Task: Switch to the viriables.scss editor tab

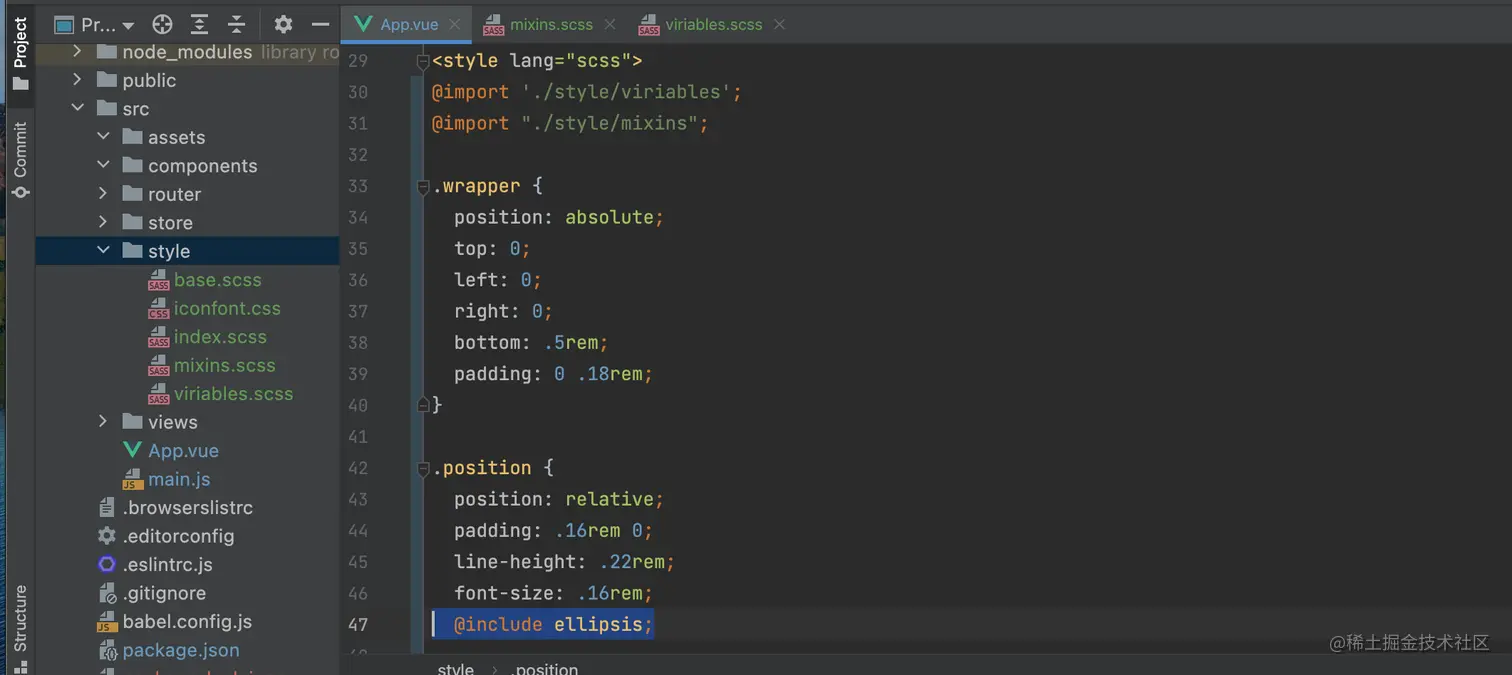Action: point(714,24)
